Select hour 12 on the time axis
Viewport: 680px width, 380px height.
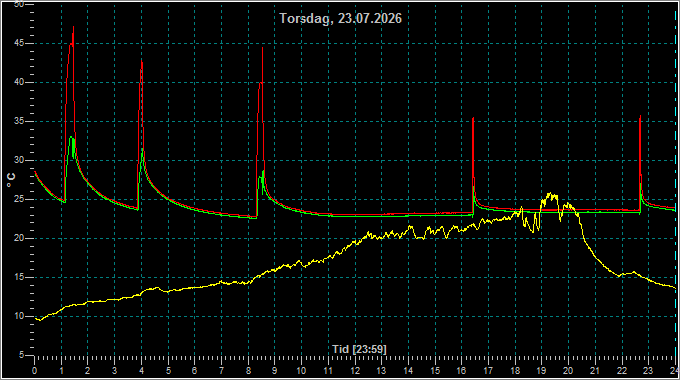(x=356, y=371)
